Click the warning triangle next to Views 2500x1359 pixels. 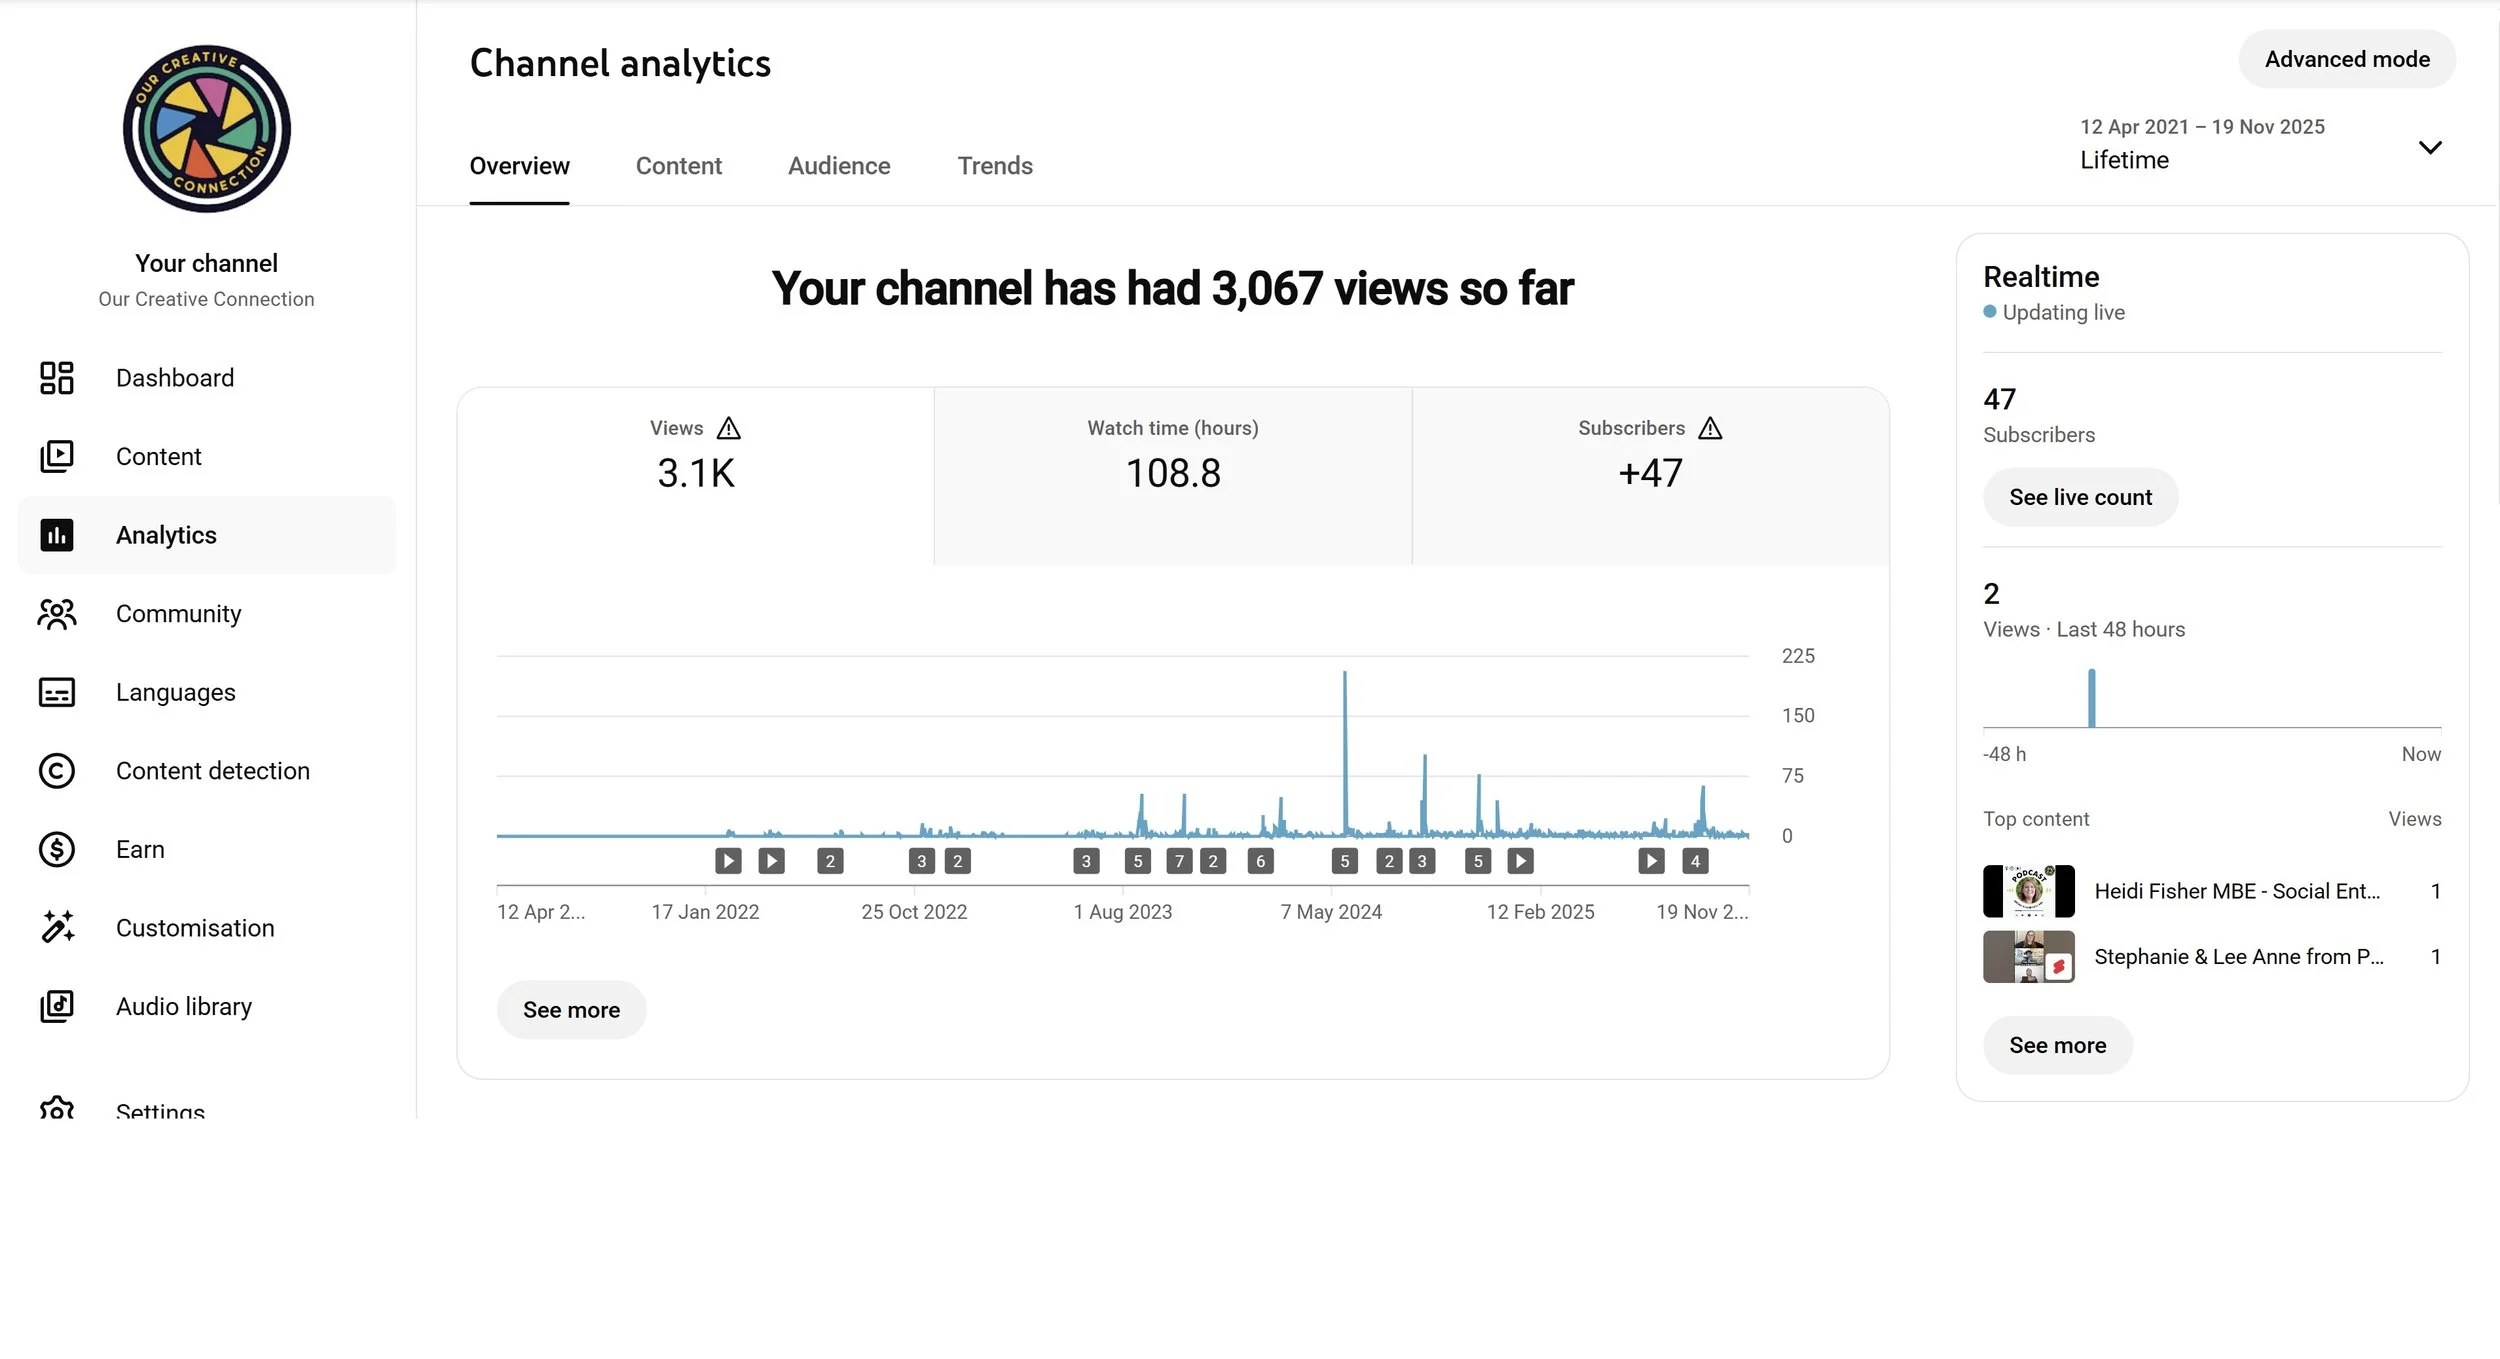point(729,428)
